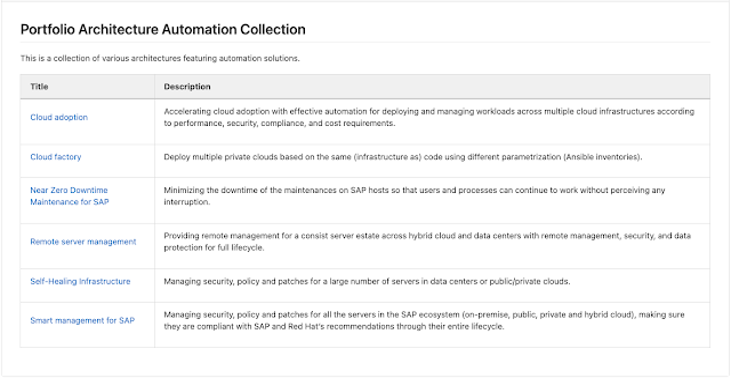The image size is (732, 378).
Task: Select the Portfolio Architecture Automation Collection heading
Action: [x=163, y=29]
